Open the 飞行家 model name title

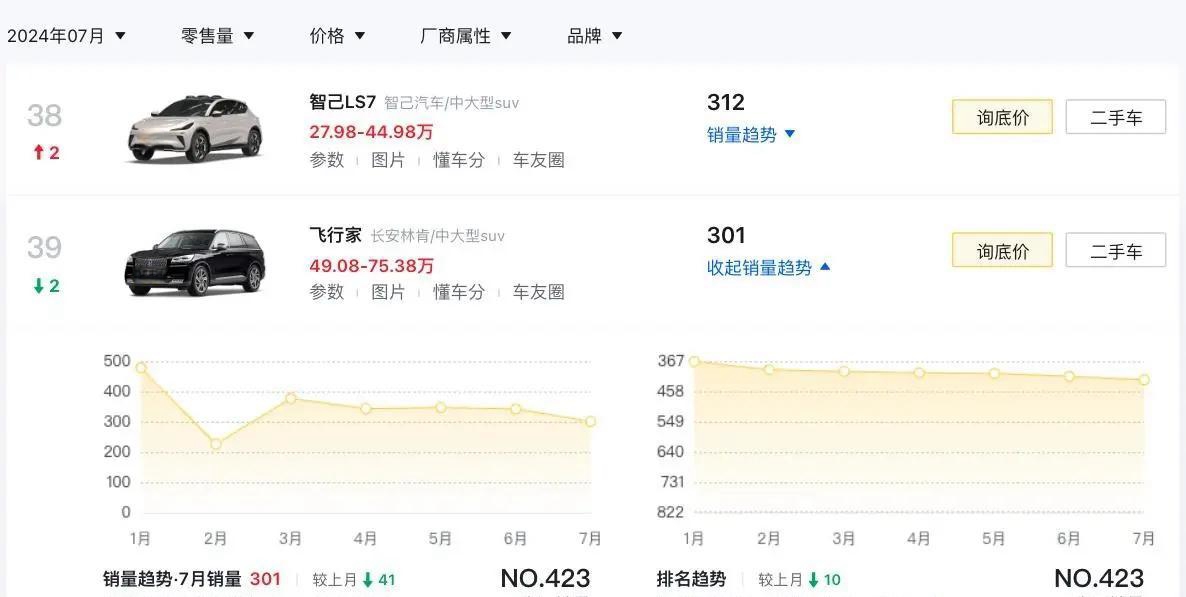tap(335, 235)
